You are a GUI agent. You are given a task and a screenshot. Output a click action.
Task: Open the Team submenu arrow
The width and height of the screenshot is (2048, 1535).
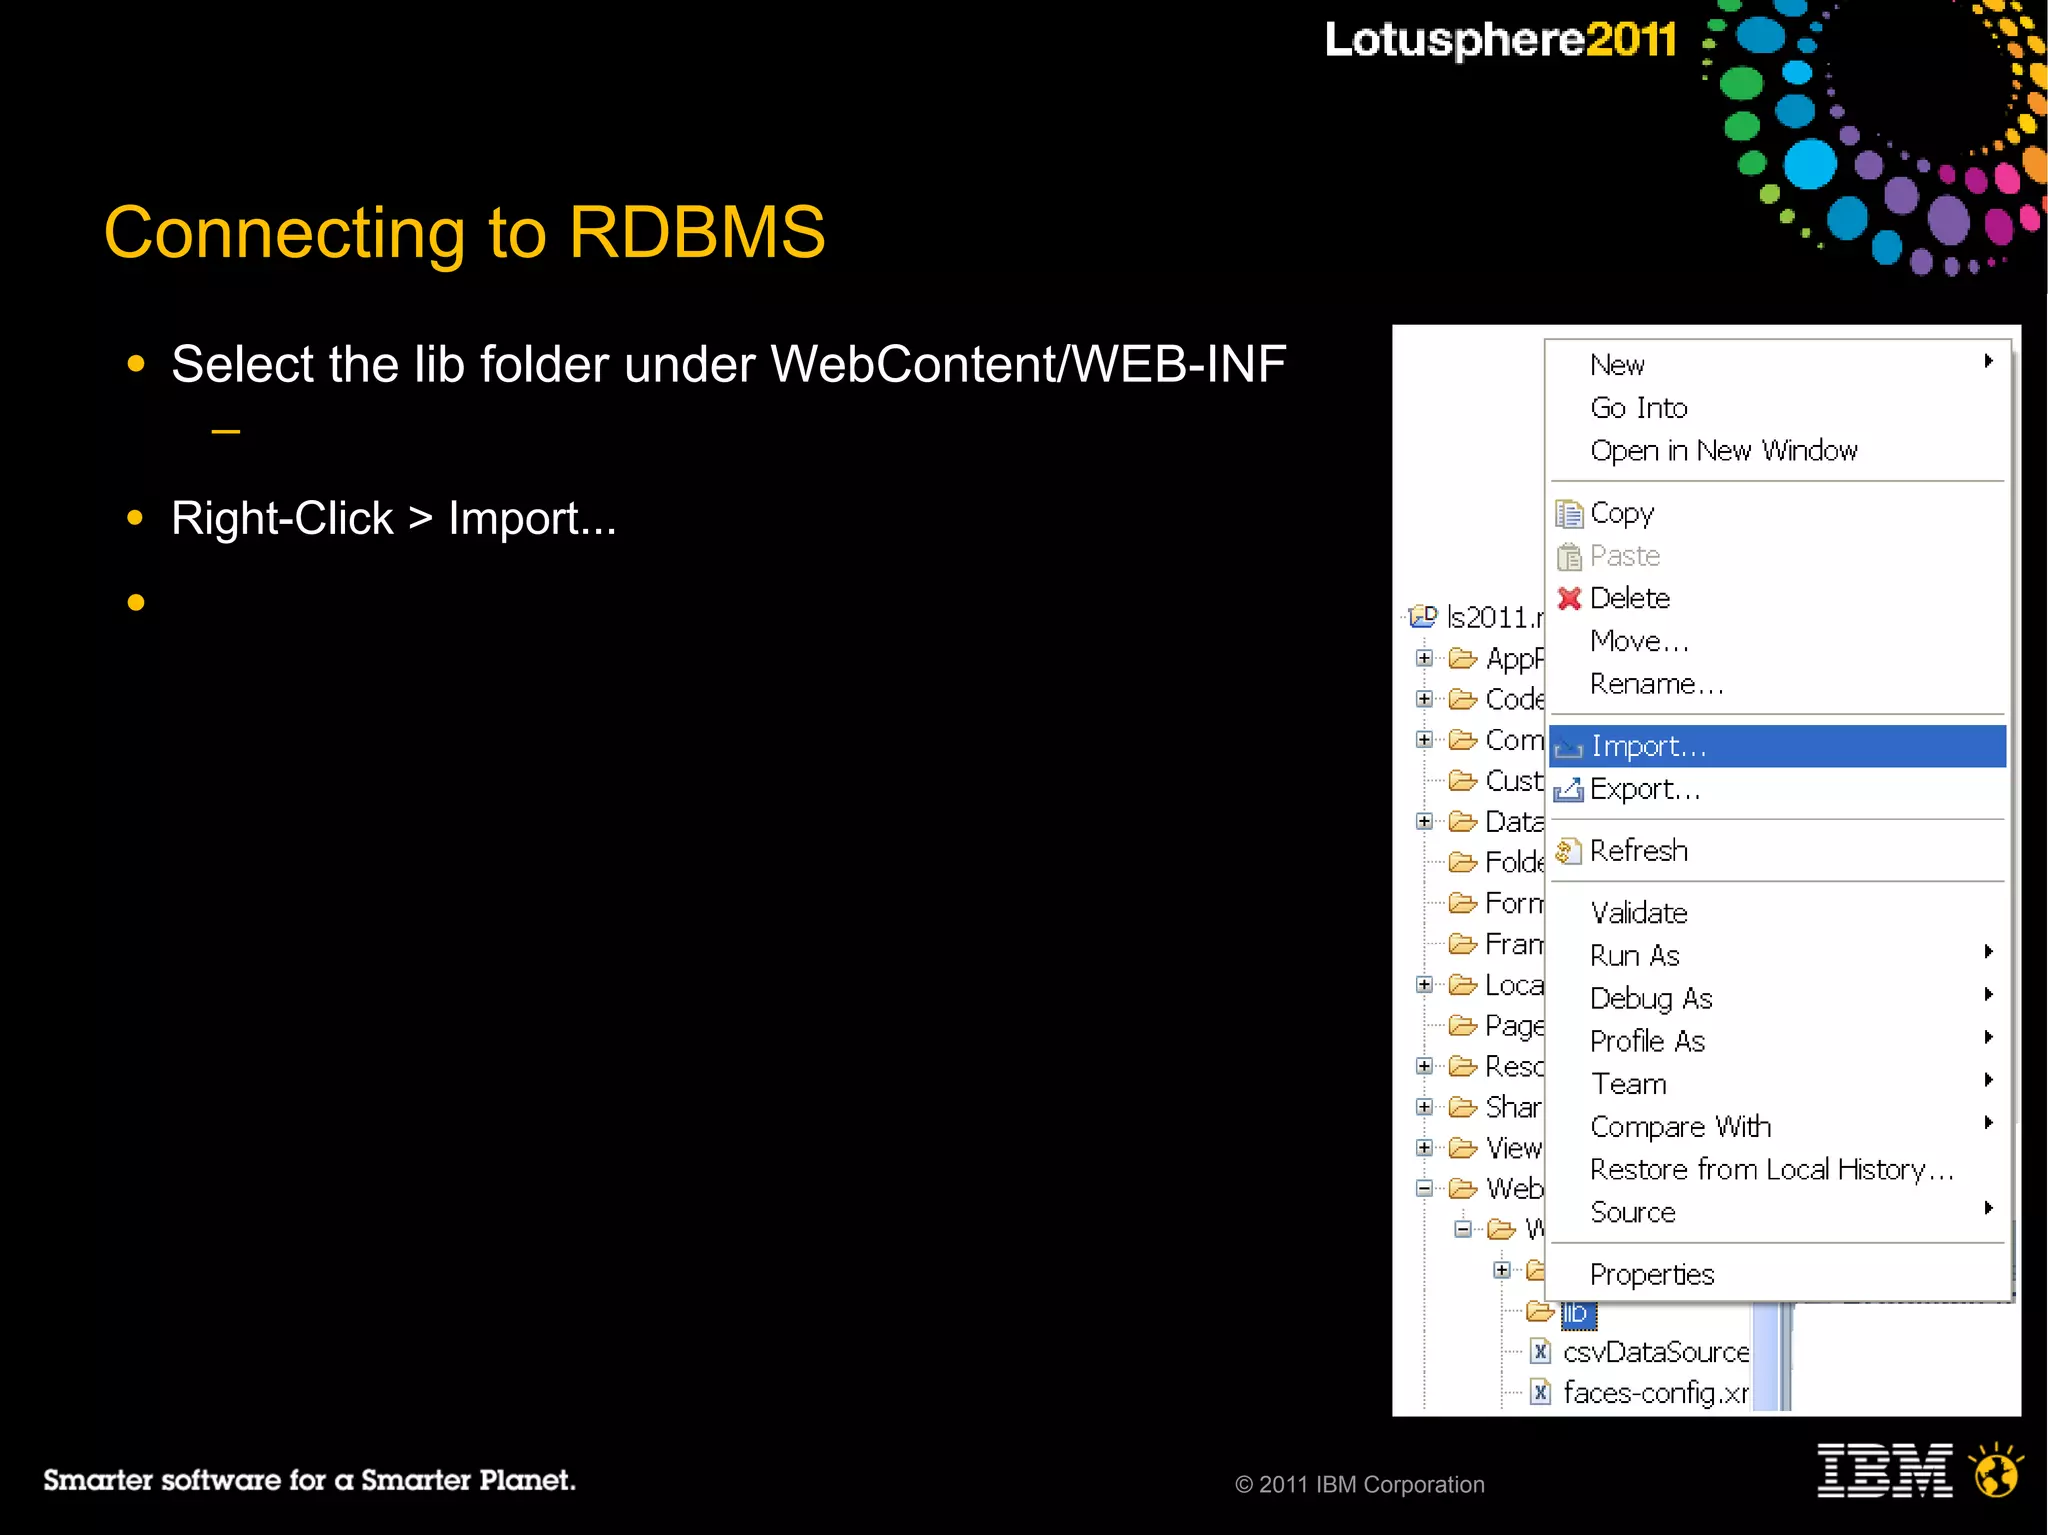click(x=1989, y=1080)
